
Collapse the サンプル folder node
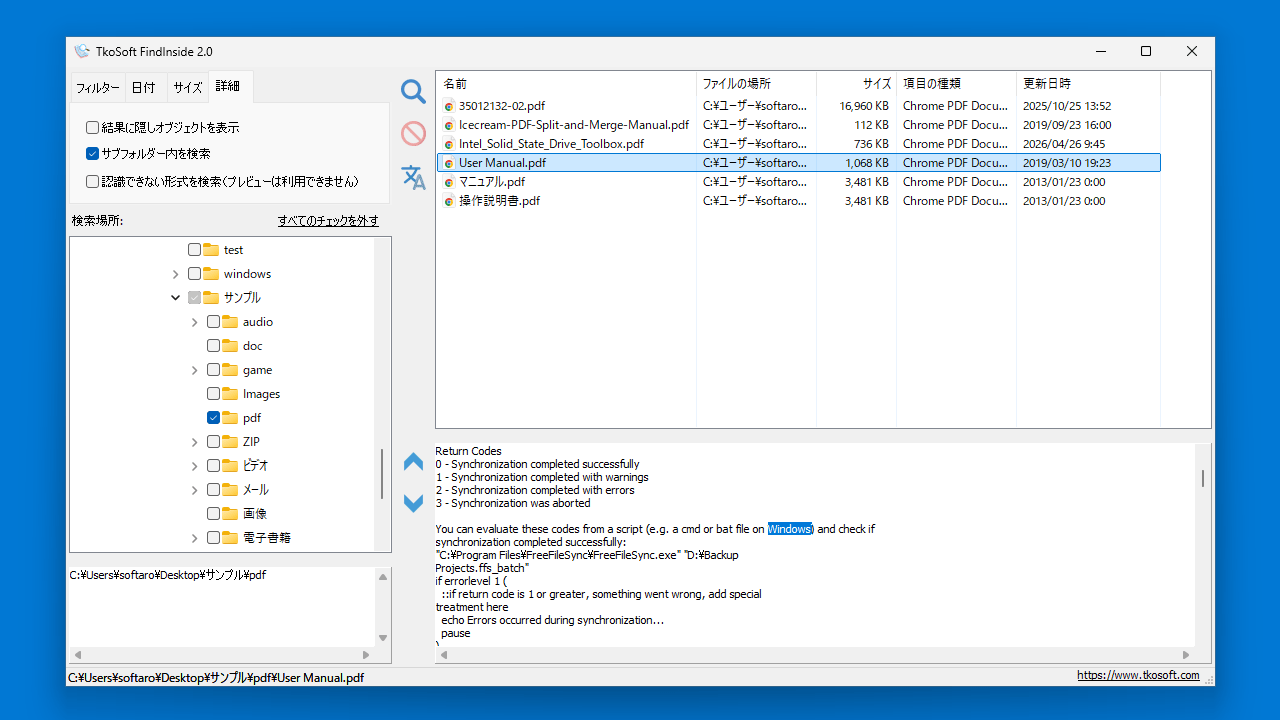[x=176, y=298]
